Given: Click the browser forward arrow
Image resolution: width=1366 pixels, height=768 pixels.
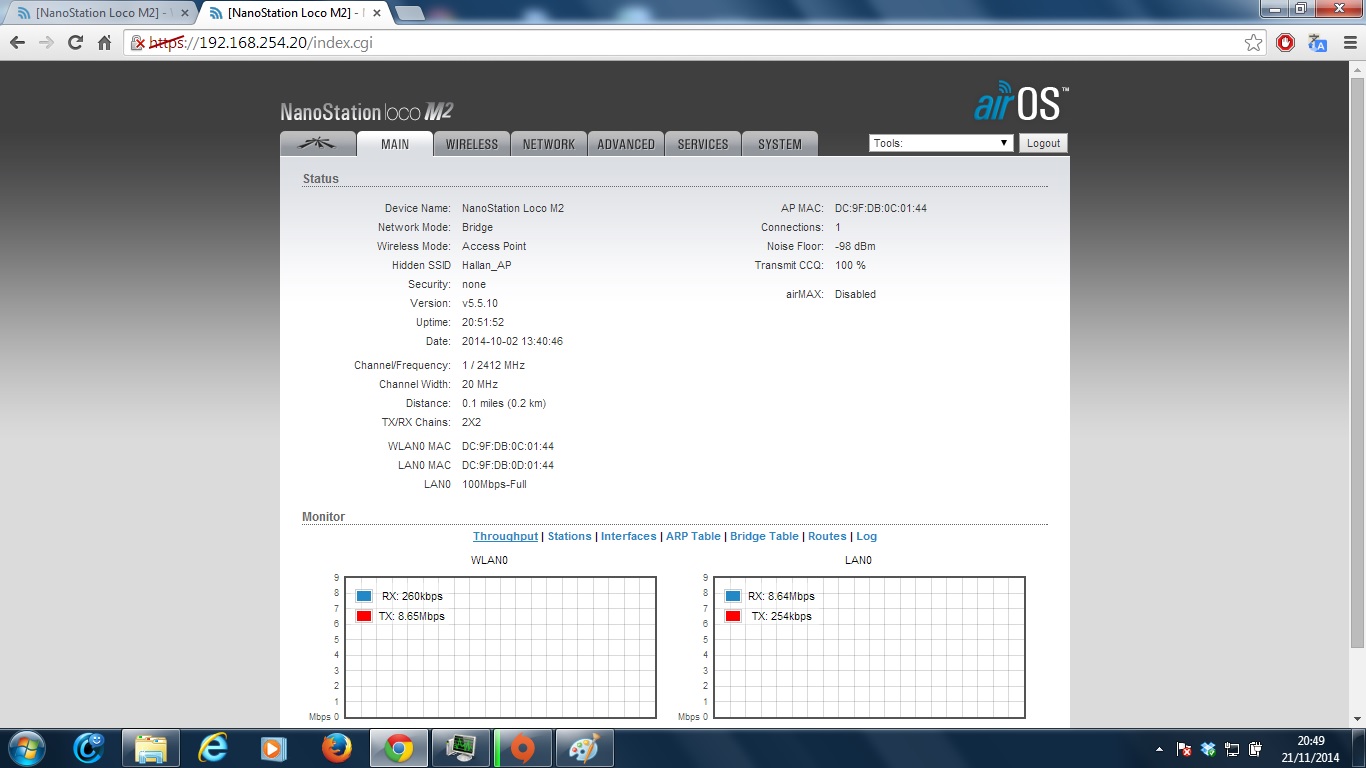Looking at the screenshot, I should coord(46,43).
